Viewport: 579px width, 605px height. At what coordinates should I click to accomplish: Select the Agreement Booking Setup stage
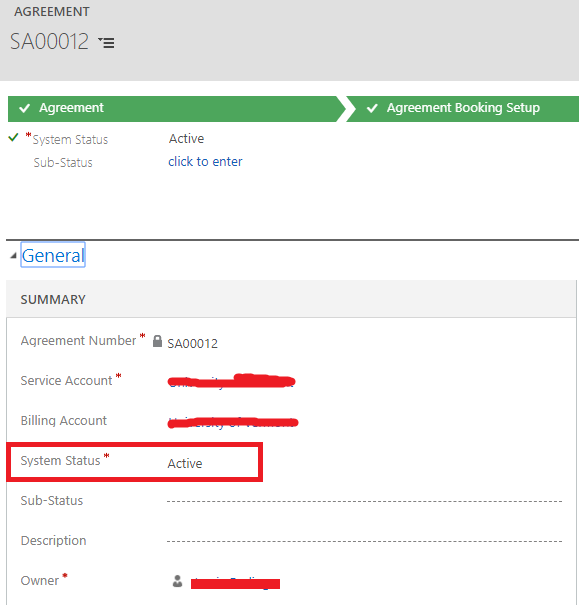click(x=463, y=109)
